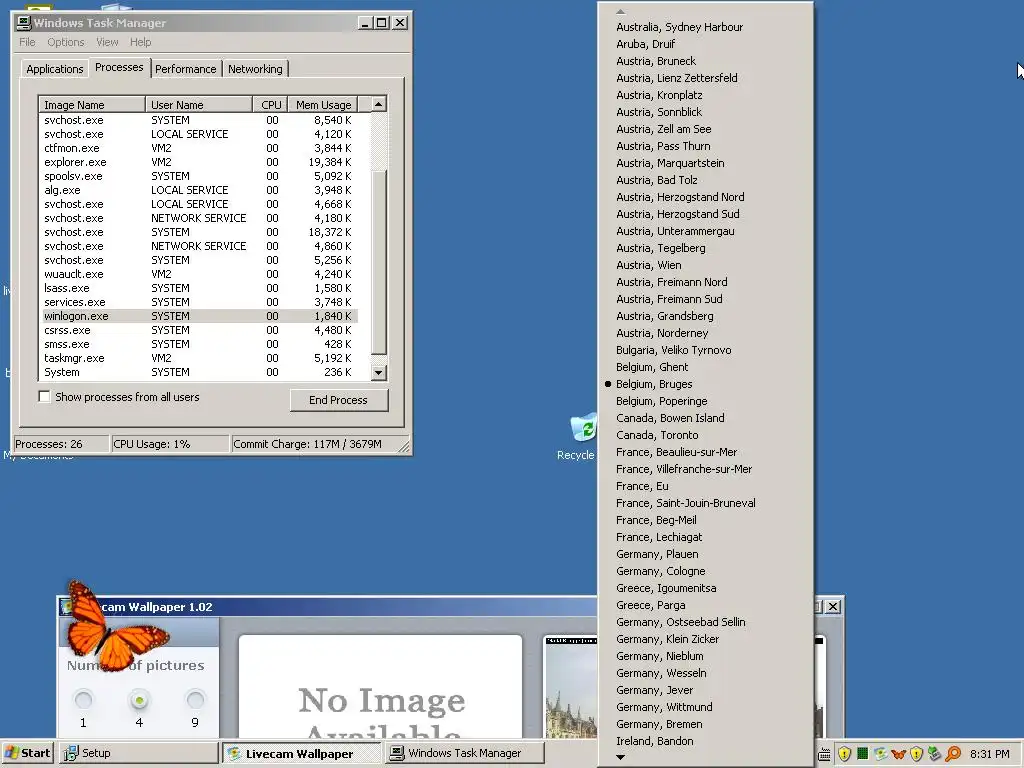Select explorer.exe in the process list
The image size is (1024, 768).
click(198, 162)
